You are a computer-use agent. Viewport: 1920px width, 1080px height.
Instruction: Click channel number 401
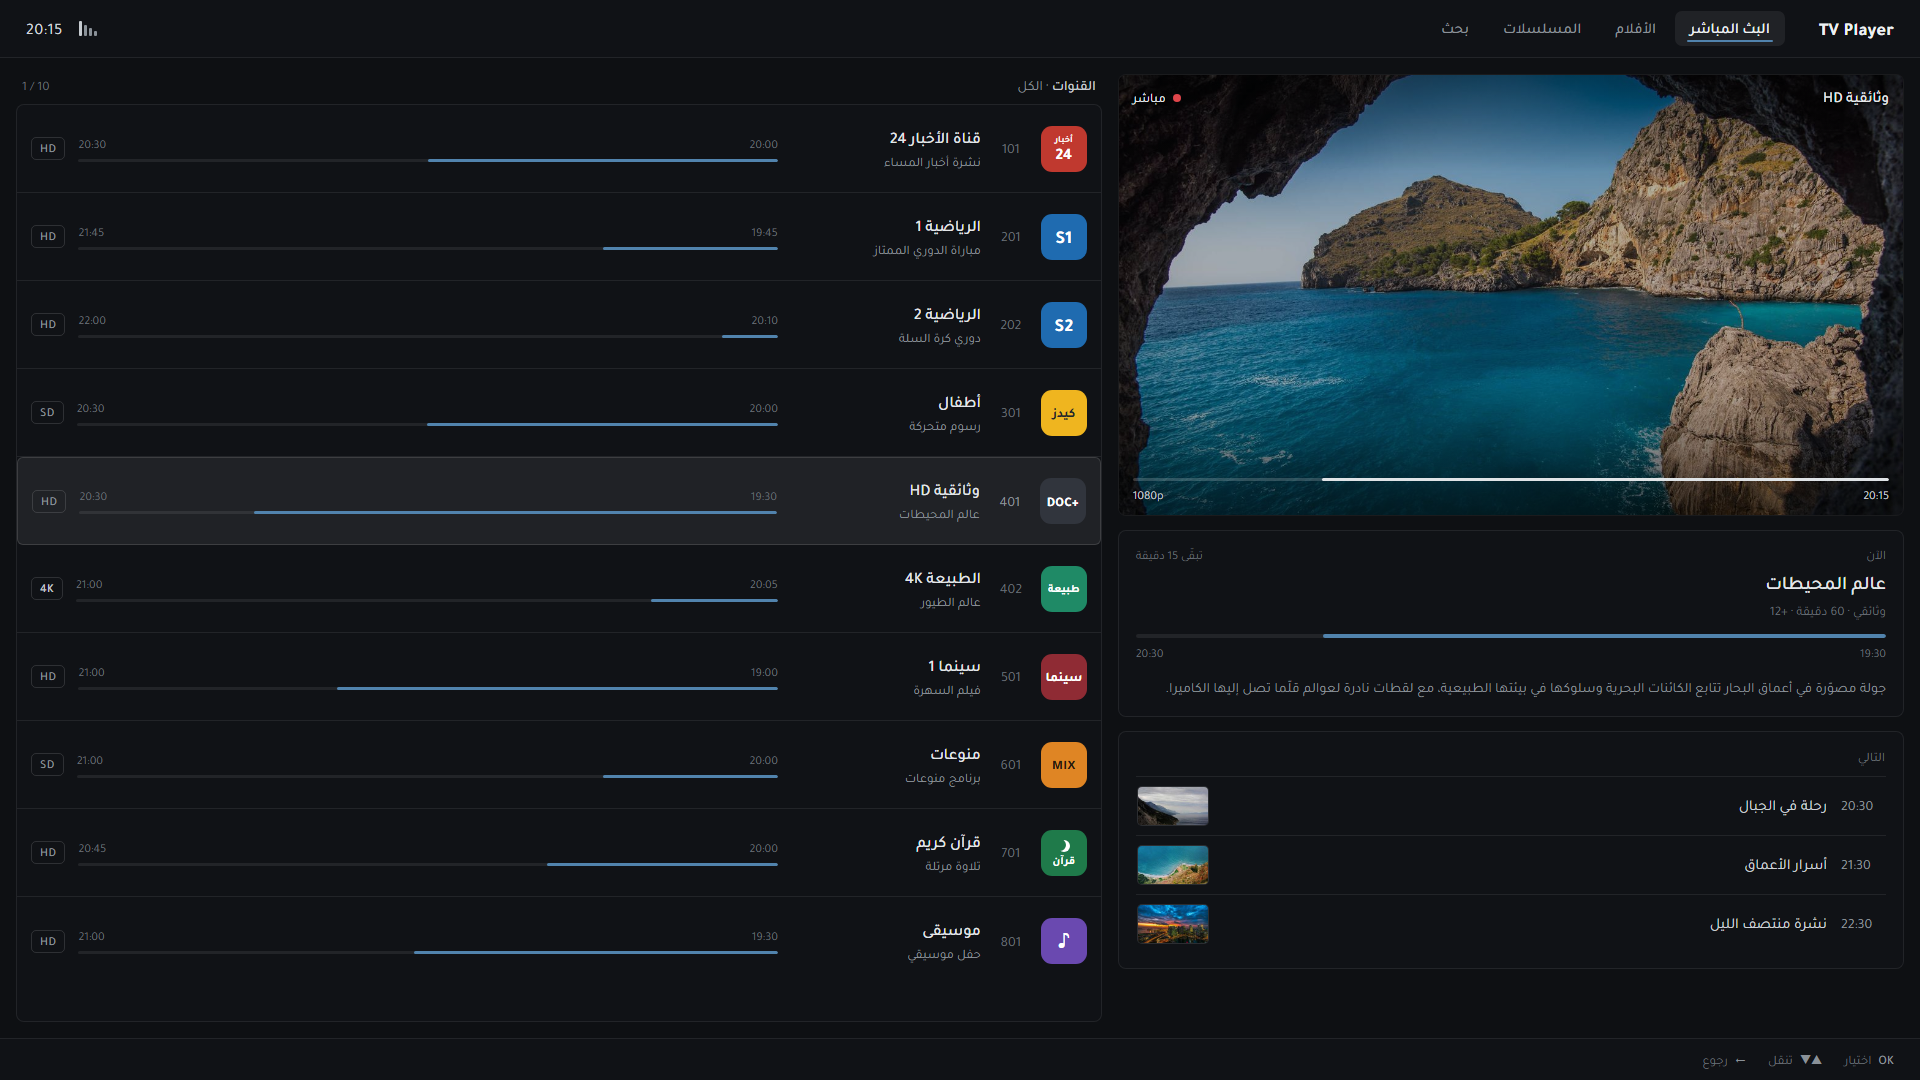(1010, 502)
